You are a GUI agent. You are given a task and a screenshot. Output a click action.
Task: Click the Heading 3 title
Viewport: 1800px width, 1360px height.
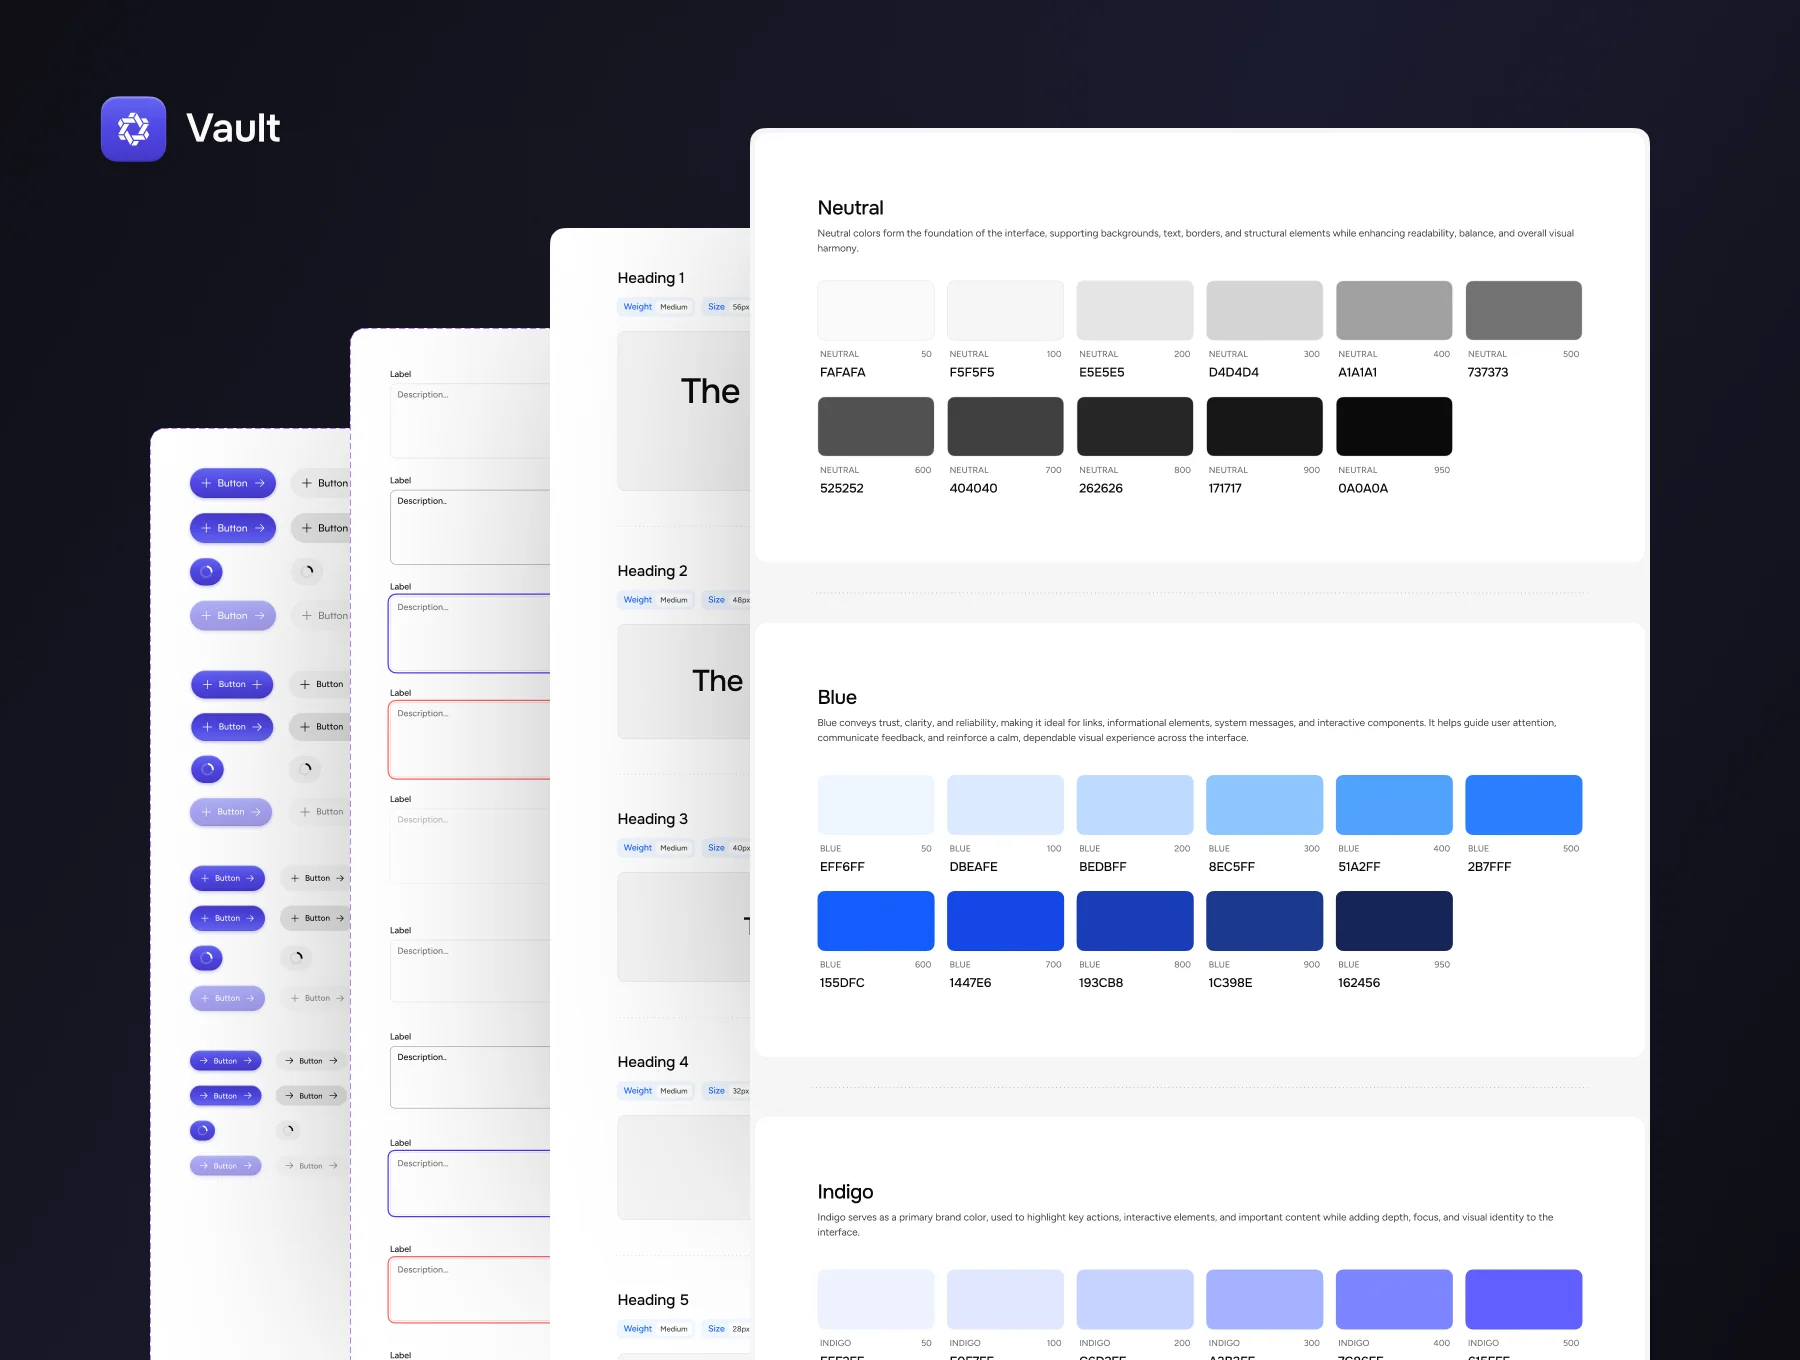tap(652, 819)
